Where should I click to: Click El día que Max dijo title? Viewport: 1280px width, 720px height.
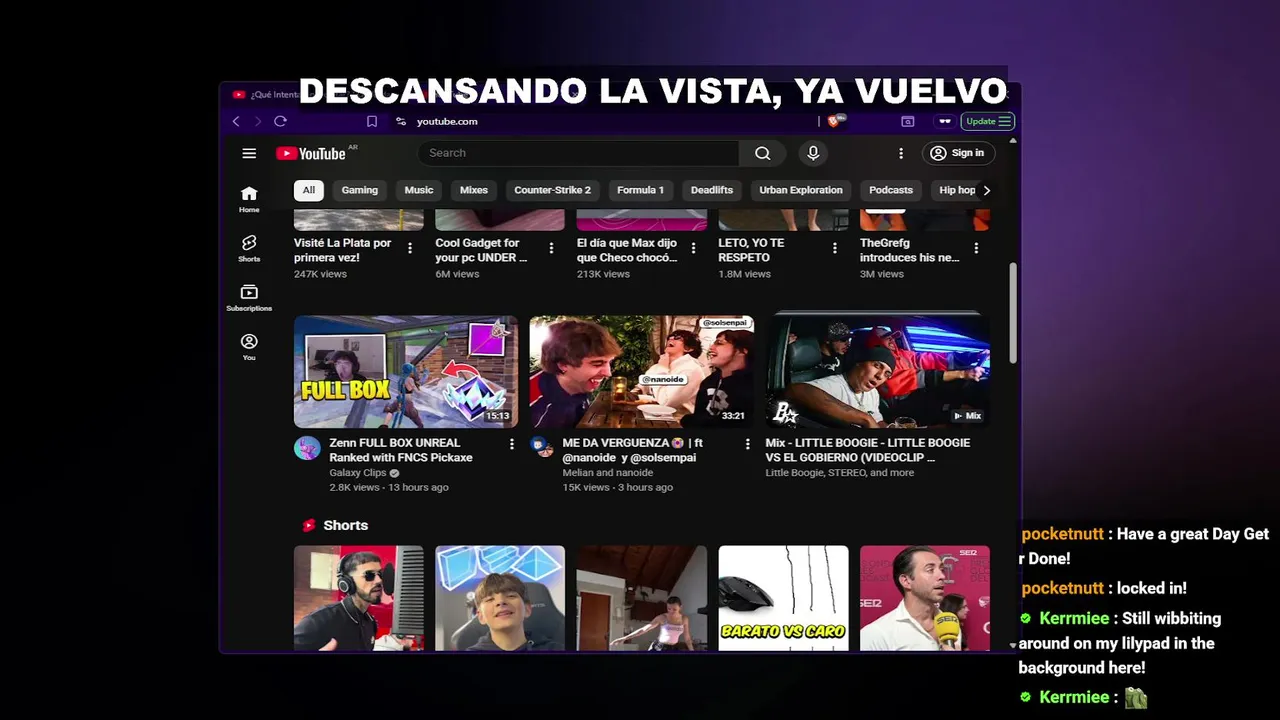[627, 250]
